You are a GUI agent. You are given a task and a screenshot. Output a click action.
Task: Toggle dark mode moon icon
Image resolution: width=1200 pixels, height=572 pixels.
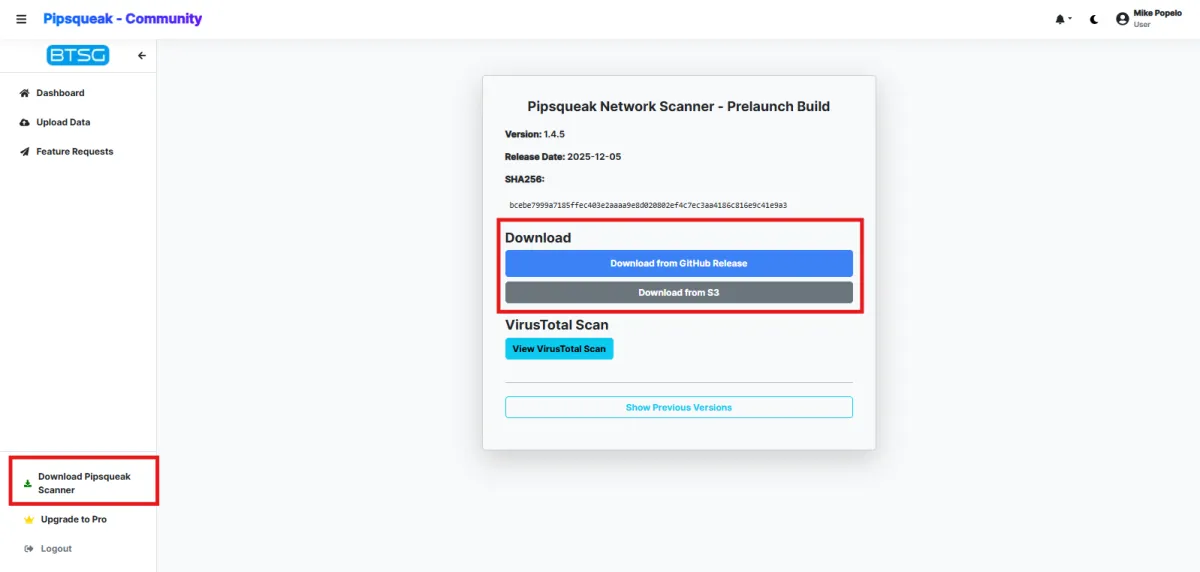tap(1094, 19)
